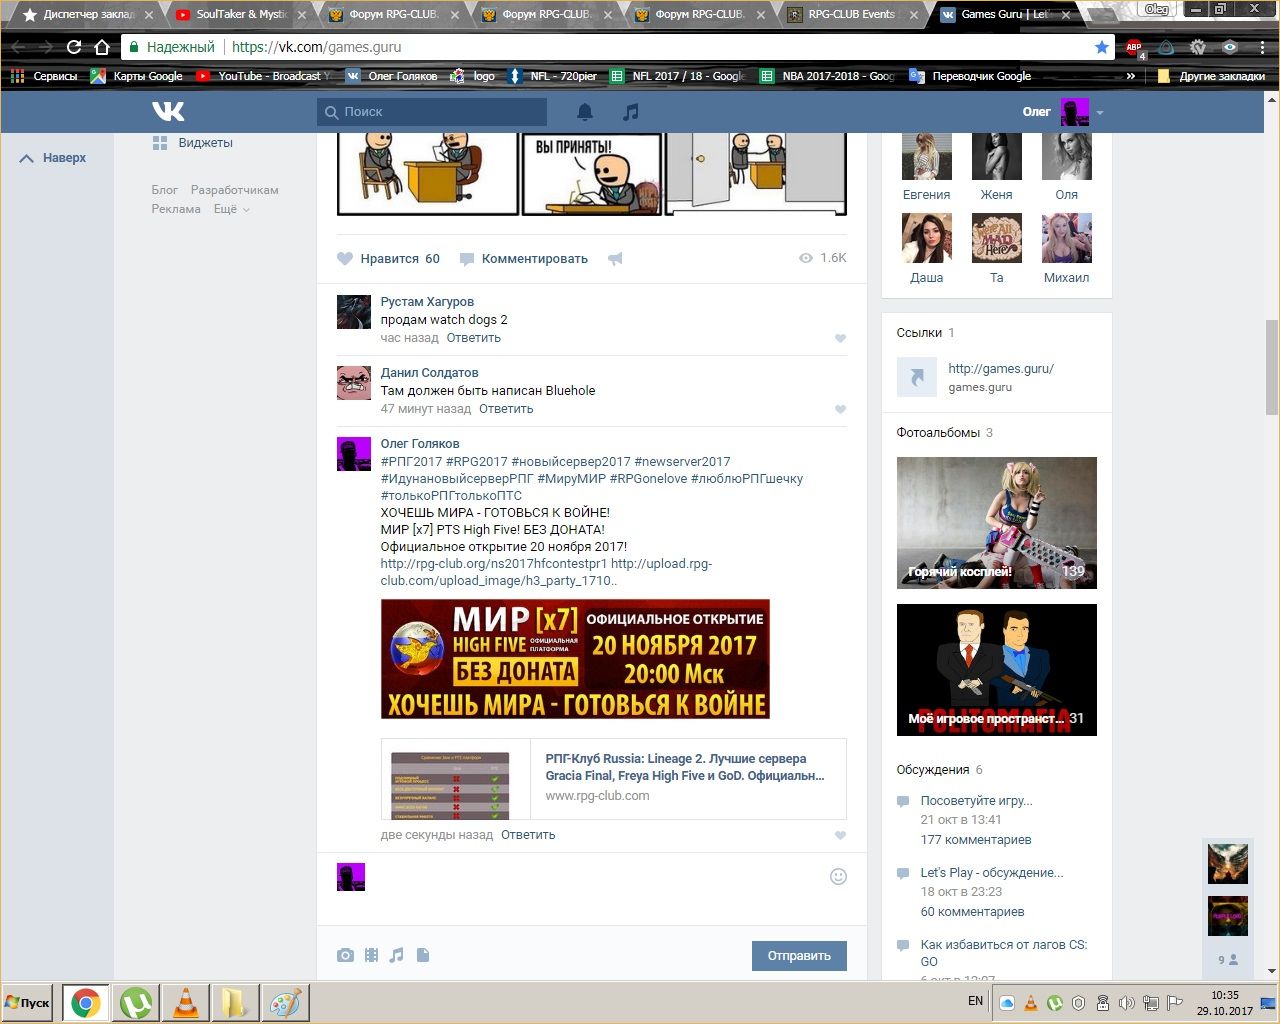Like Рустам Хагуров's comment

click(x=840, y=338)
